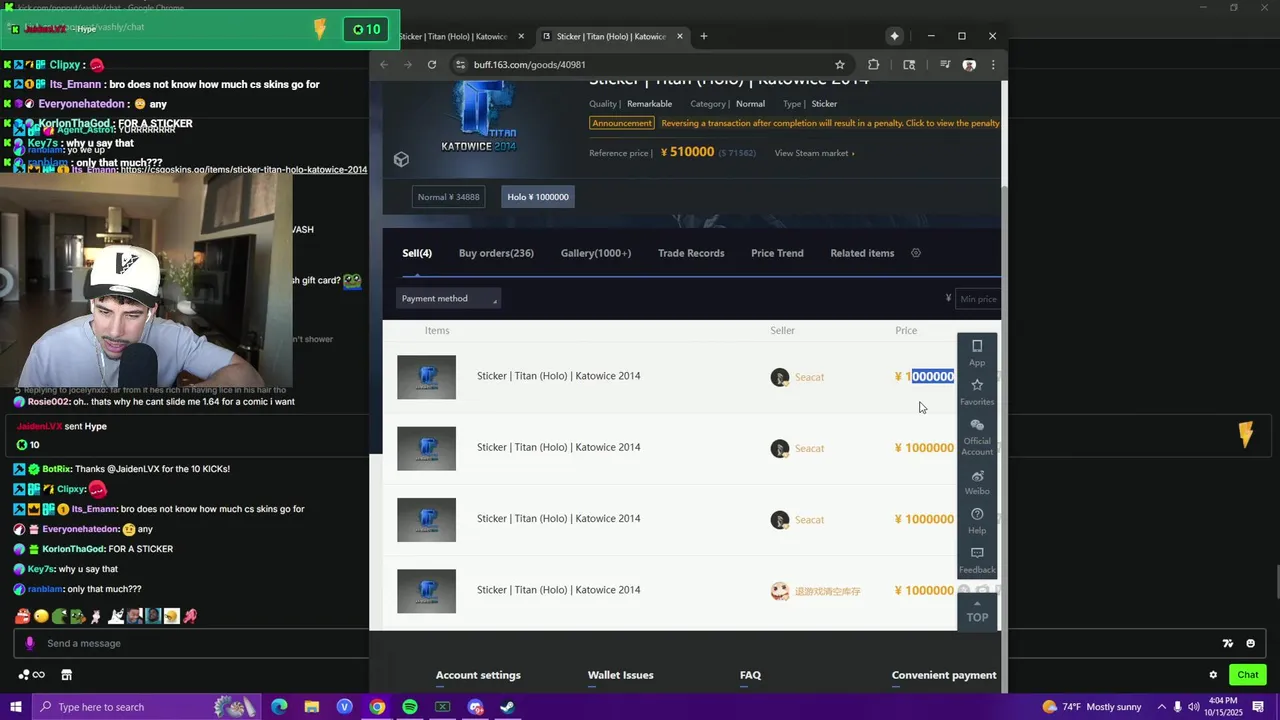Open Weibo sidebar icon
Screen dimensions: 1280x720
[x=977, y=482]
